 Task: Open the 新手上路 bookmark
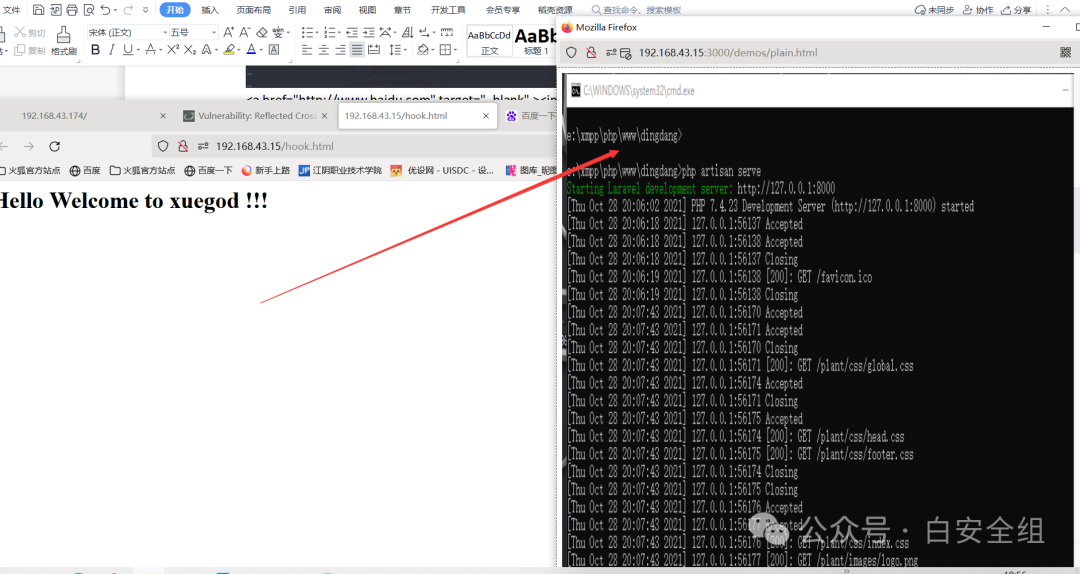tap(265, 170)
